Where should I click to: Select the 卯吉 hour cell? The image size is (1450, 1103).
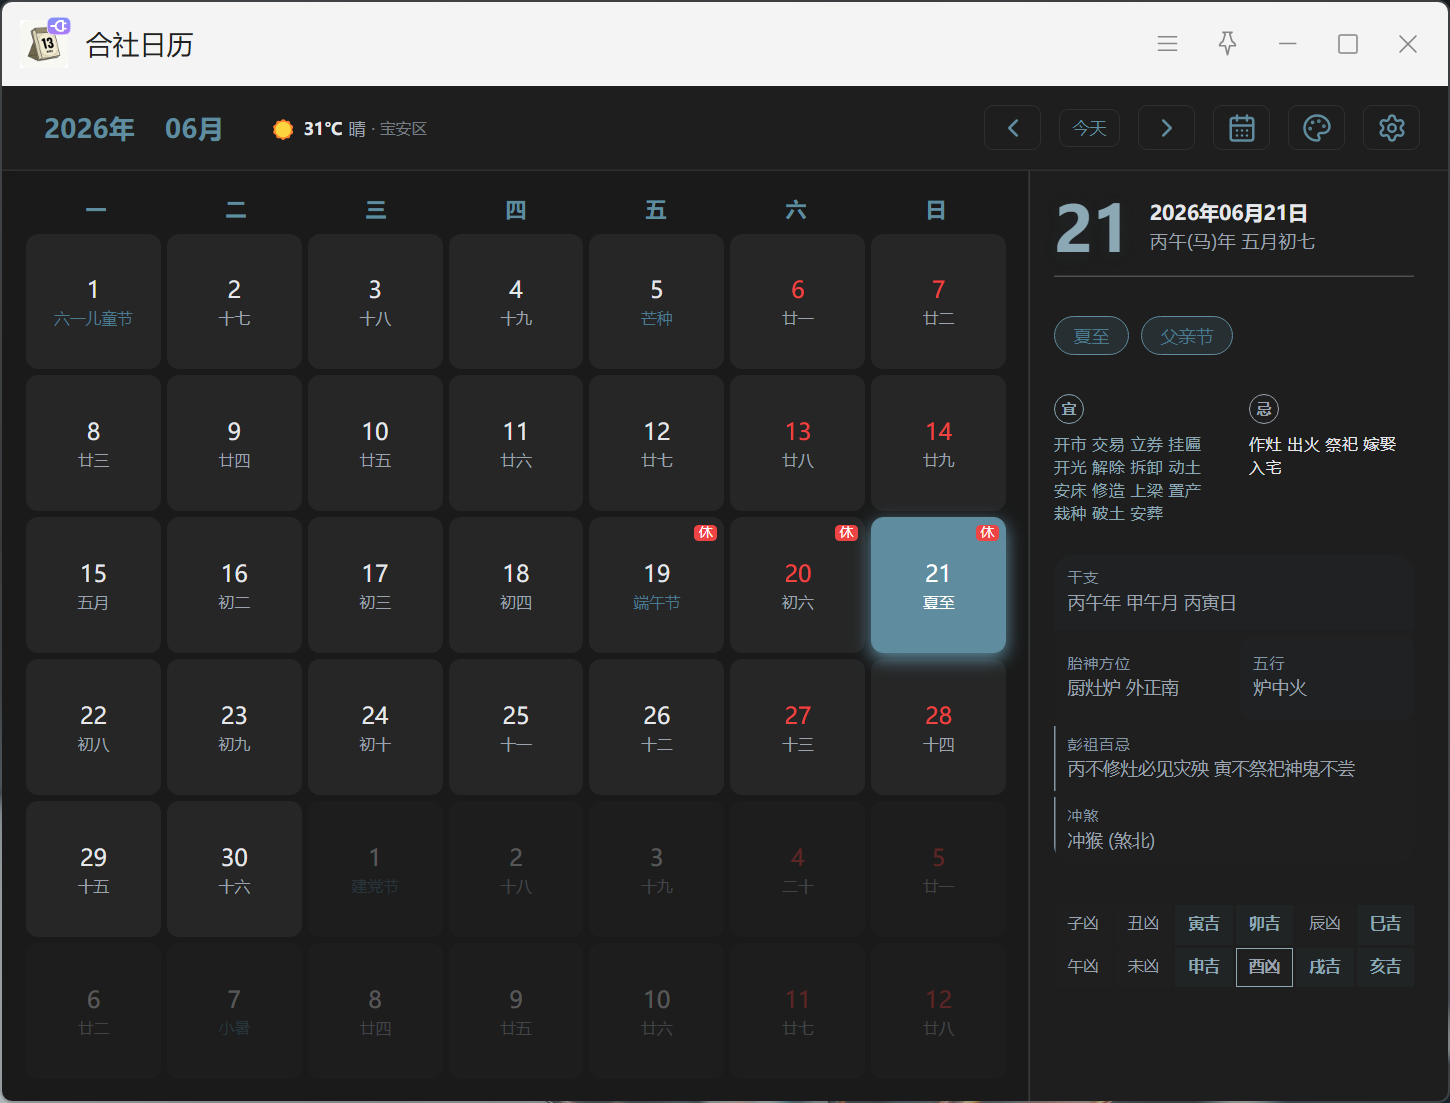[1264, 924]
